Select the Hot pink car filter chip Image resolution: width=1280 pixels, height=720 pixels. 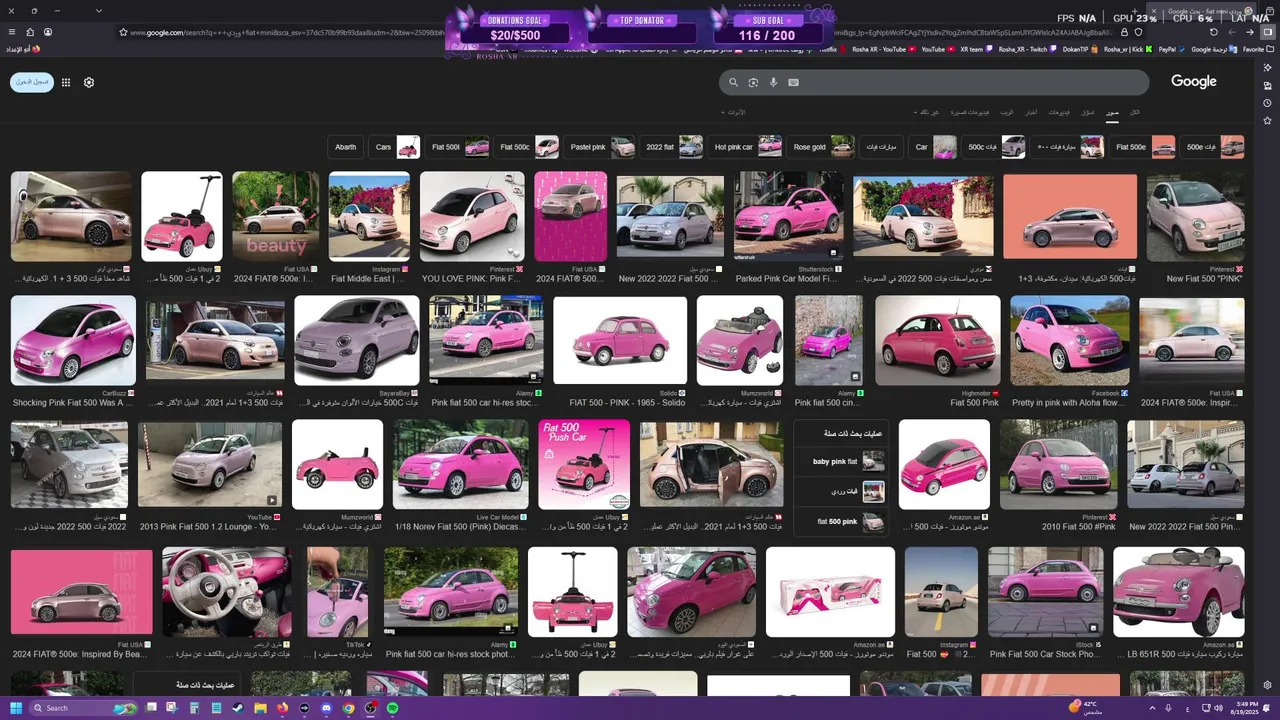pyautogui.click(x=746, y=147)
